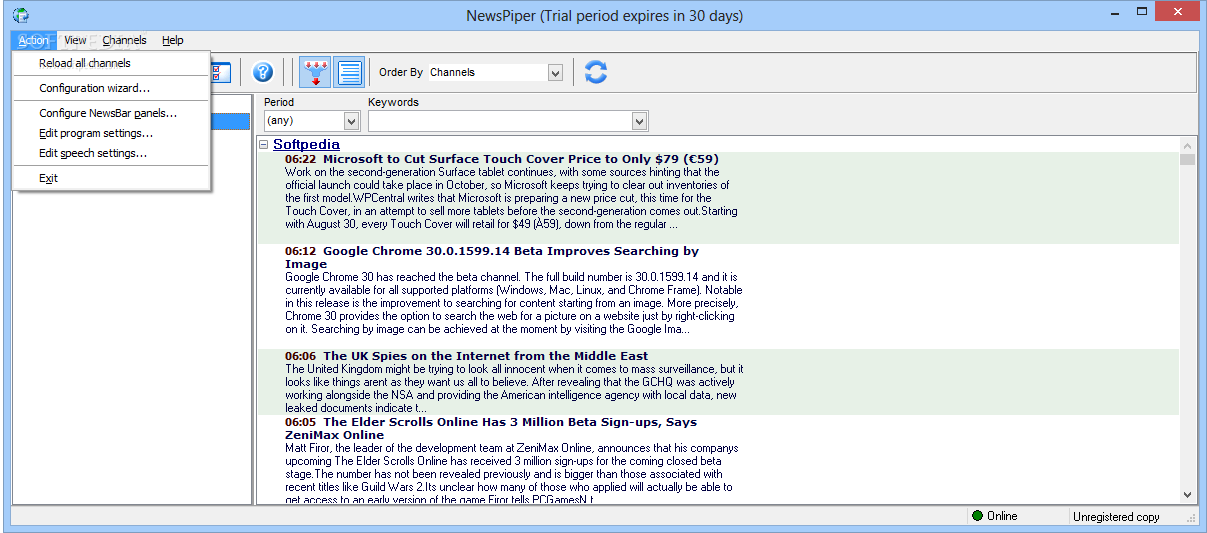1207x533 pixels.
Task: Choose Exit from Action menu
Action: pyautogui.click(x=111, y=178)
